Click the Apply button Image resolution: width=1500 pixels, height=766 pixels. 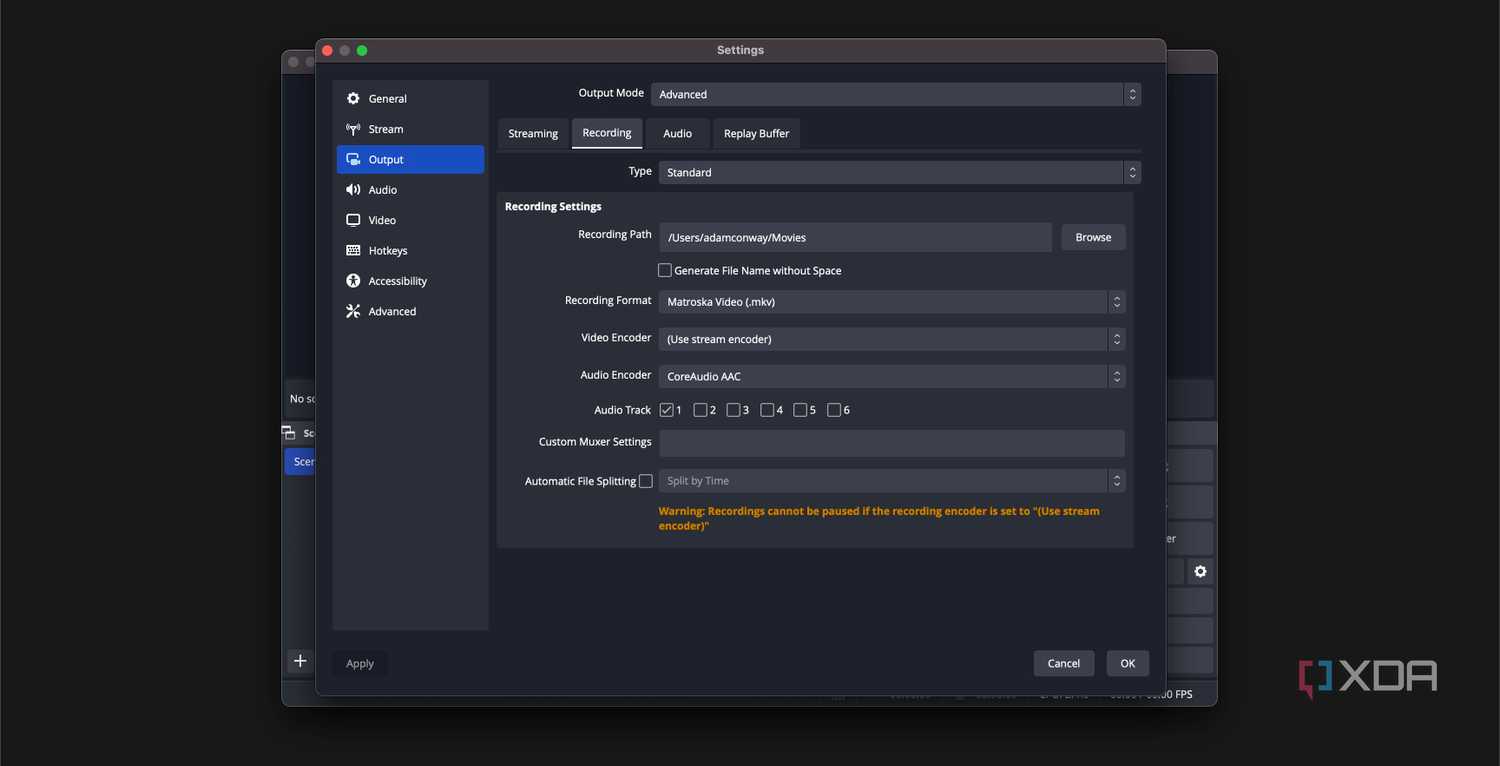point(360,663)
